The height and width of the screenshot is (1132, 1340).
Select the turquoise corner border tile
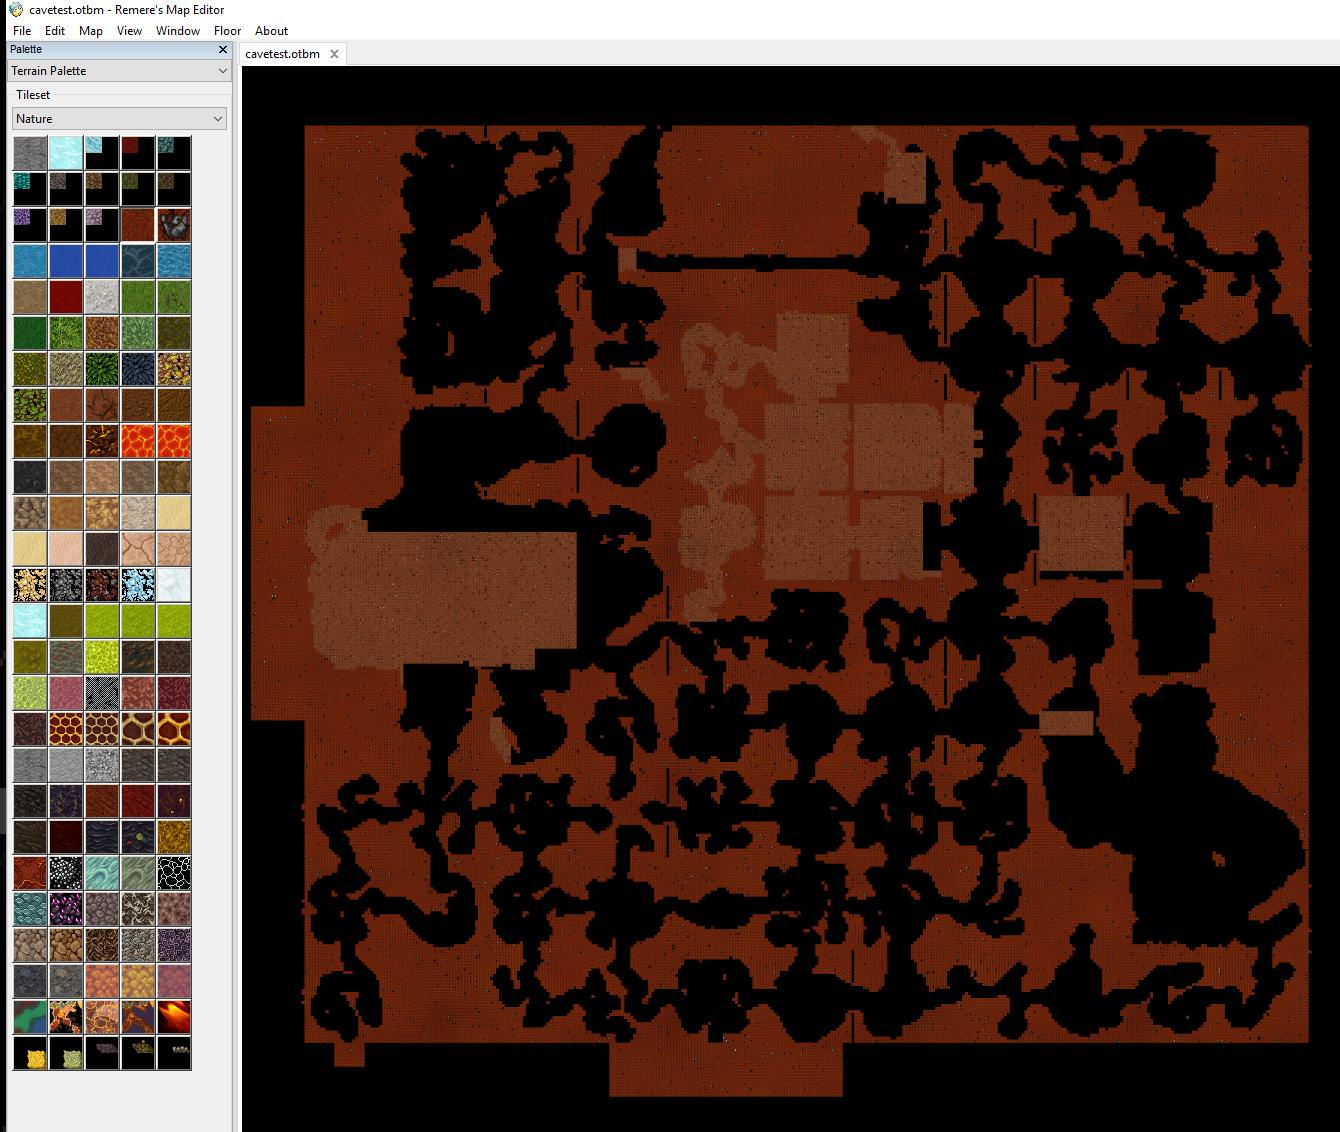pos(30,189)
